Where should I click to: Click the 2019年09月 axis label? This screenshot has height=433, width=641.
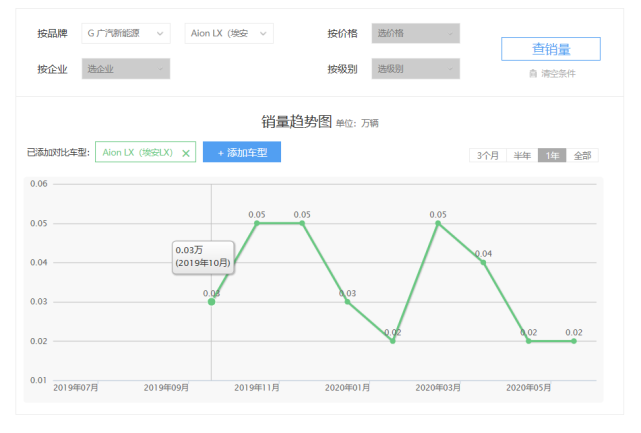coord(166,388)
